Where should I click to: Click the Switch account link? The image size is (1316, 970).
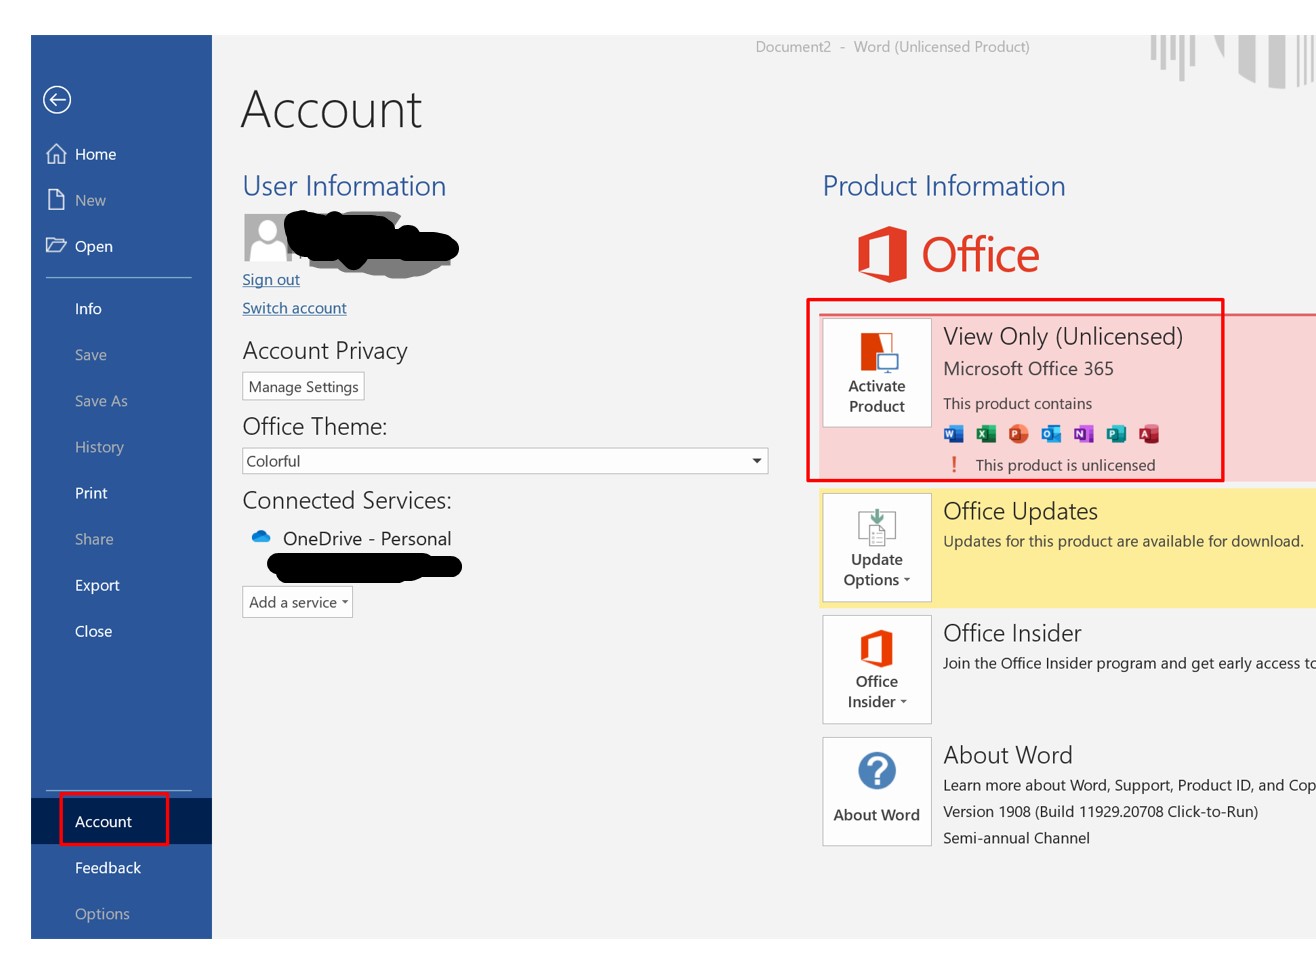tap(294, 308)
